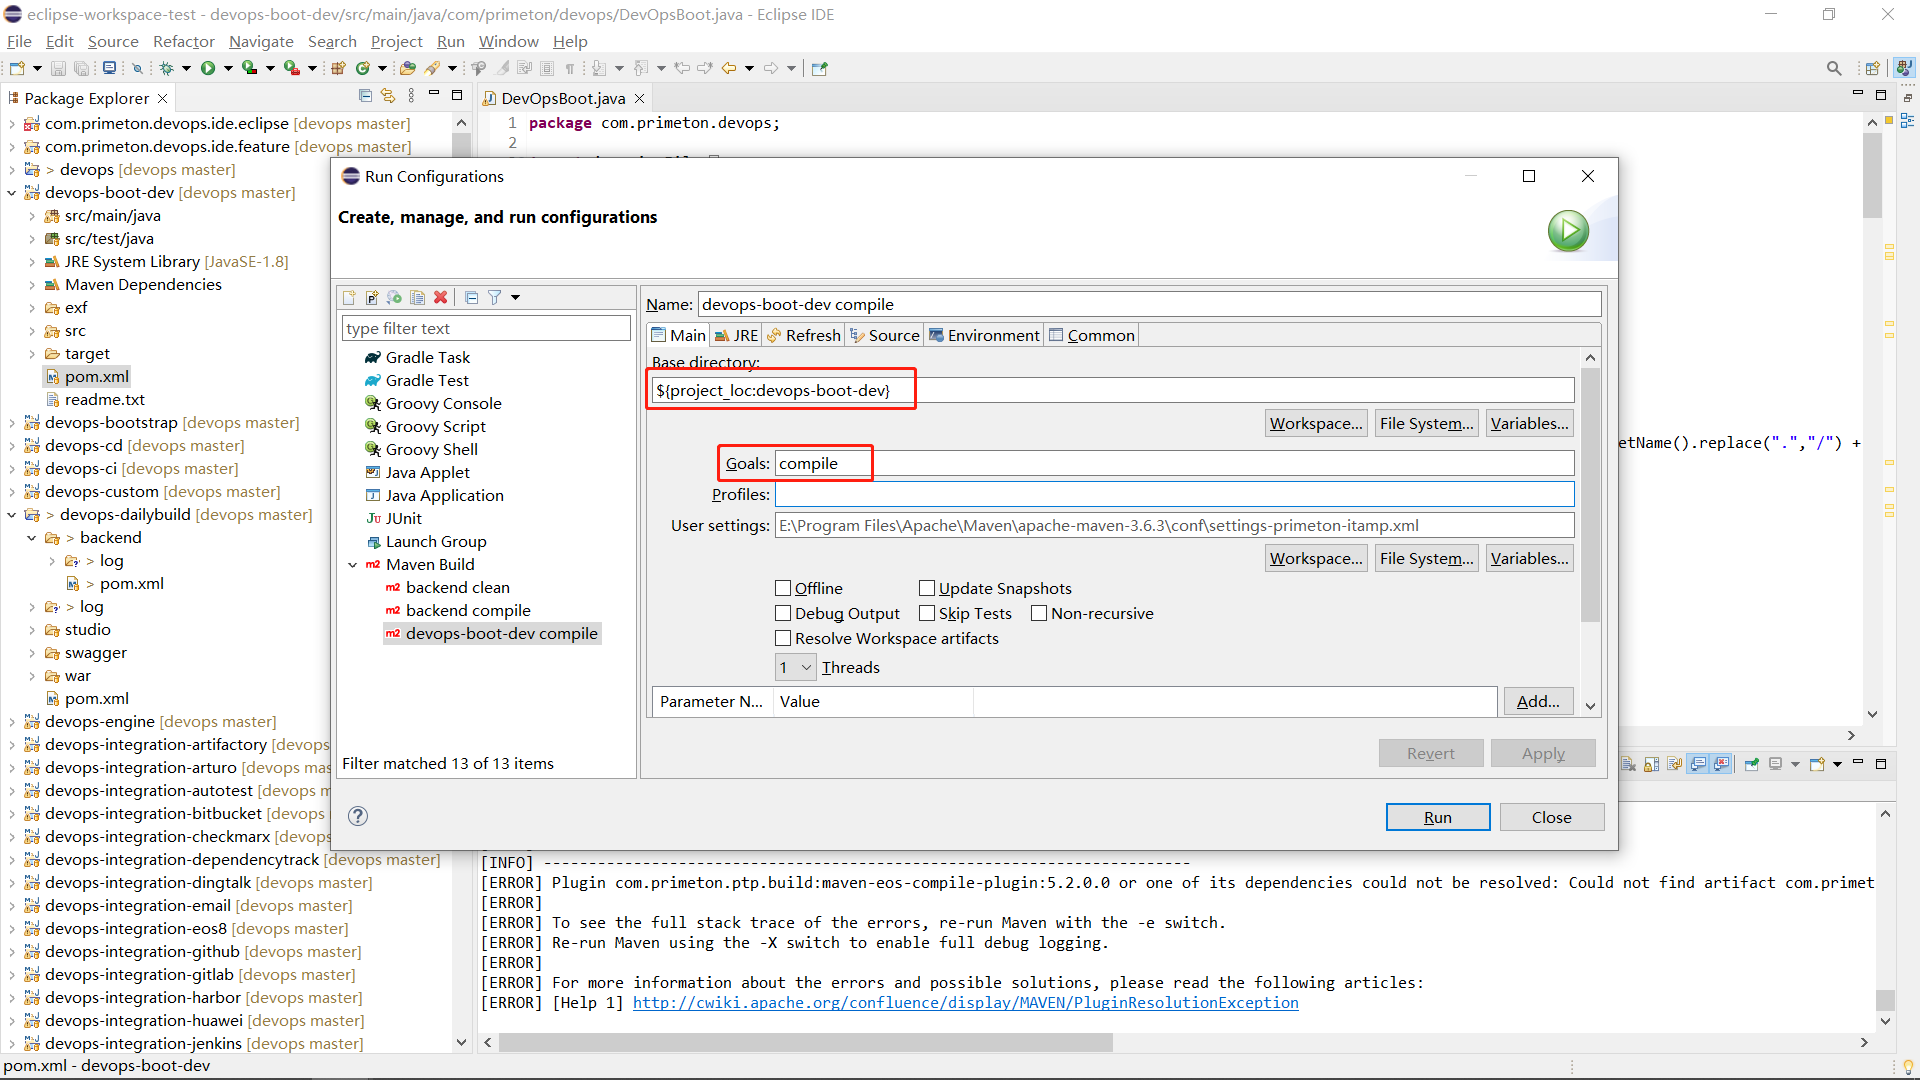Open the dialog help question mark
This screenshot has height=1080, width=1920.
coord(358,816)
